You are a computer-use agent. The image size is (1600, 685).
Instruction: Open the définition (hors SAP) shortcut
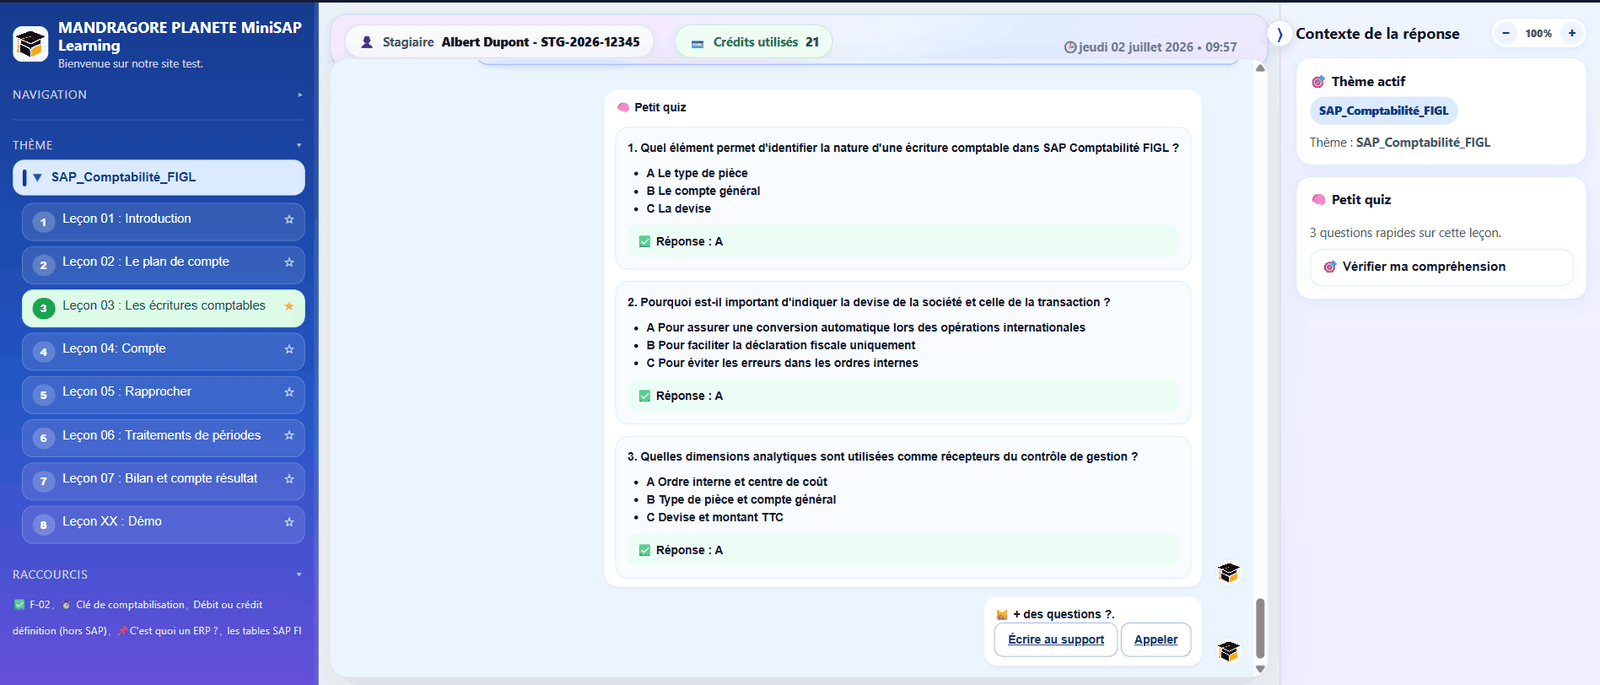click(59, 631)
